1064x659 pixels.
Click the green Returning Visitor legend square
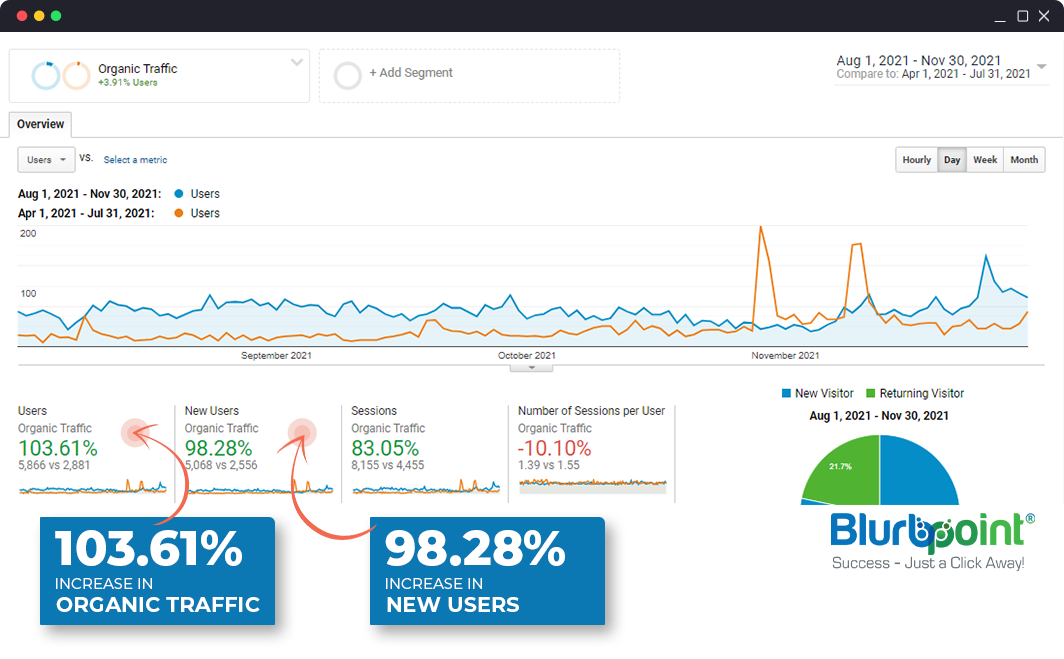(871, 394)
